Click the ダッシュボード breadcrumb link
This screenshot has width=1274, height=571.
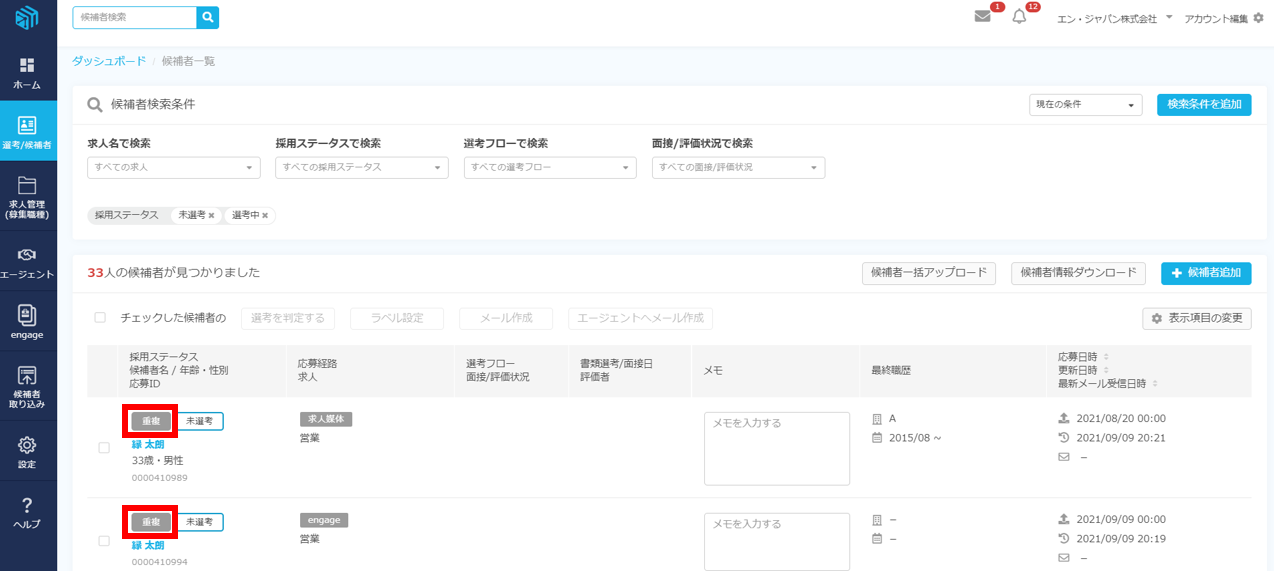pos(108,61)
